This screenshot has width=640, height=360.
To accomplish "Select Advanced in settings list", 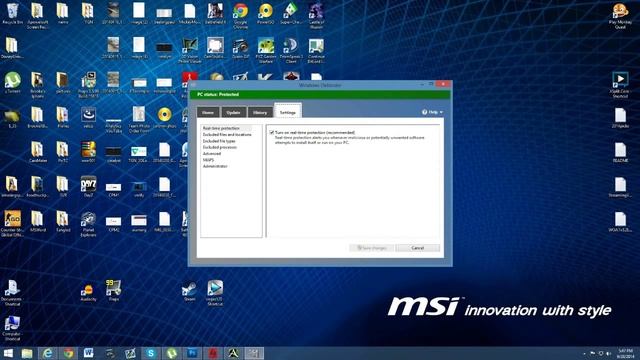I will [x=212, y=153].
